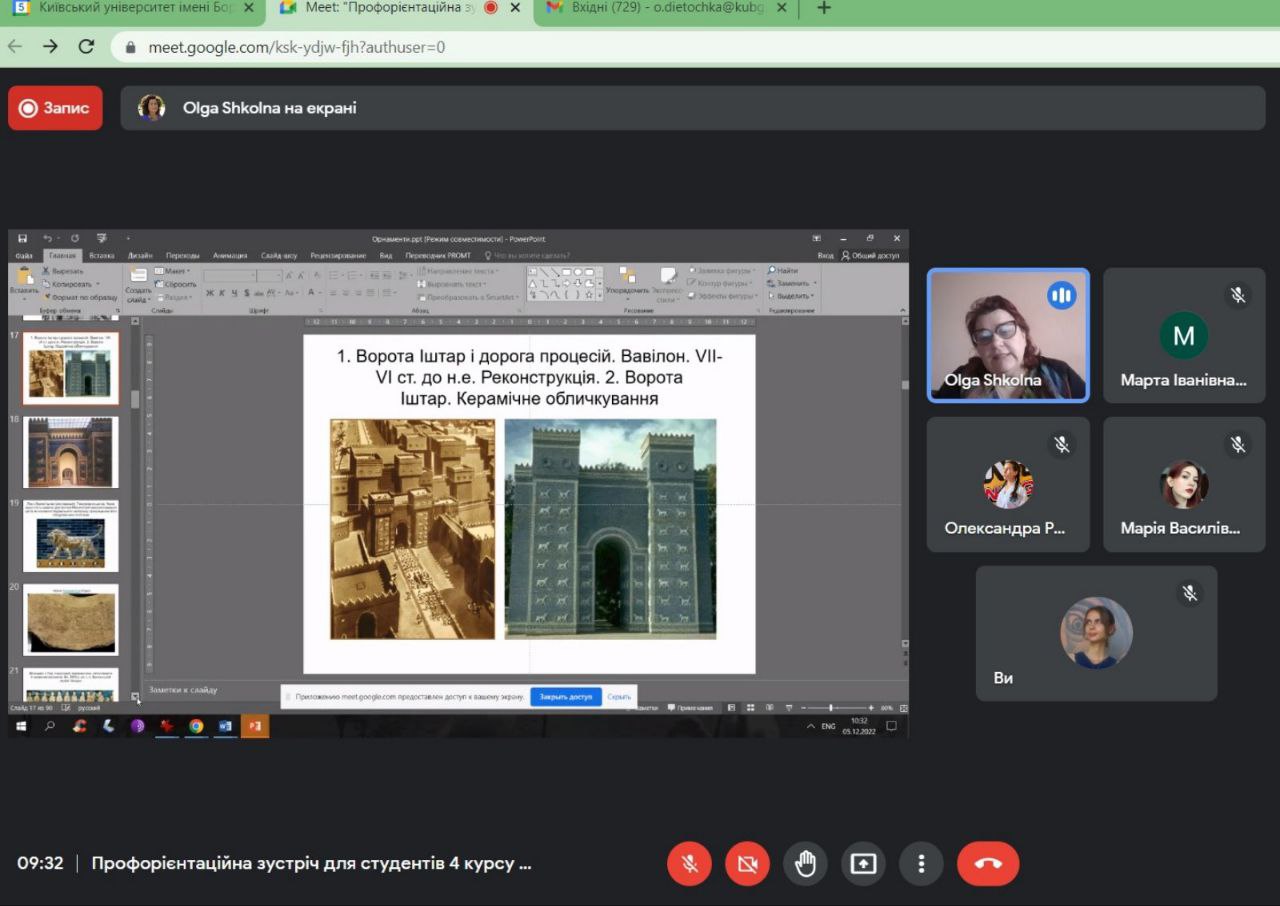Viewport: 1280px width, 906px height.
Task: Click the red Запис recording button
Action: [55, 108]
